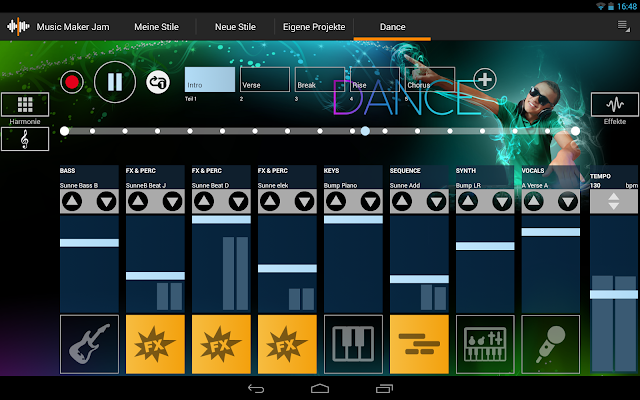This screenshot has height=400, width=640.
Task: Toggle the loop-one-part repeat icon
Action: pos(158,82)
